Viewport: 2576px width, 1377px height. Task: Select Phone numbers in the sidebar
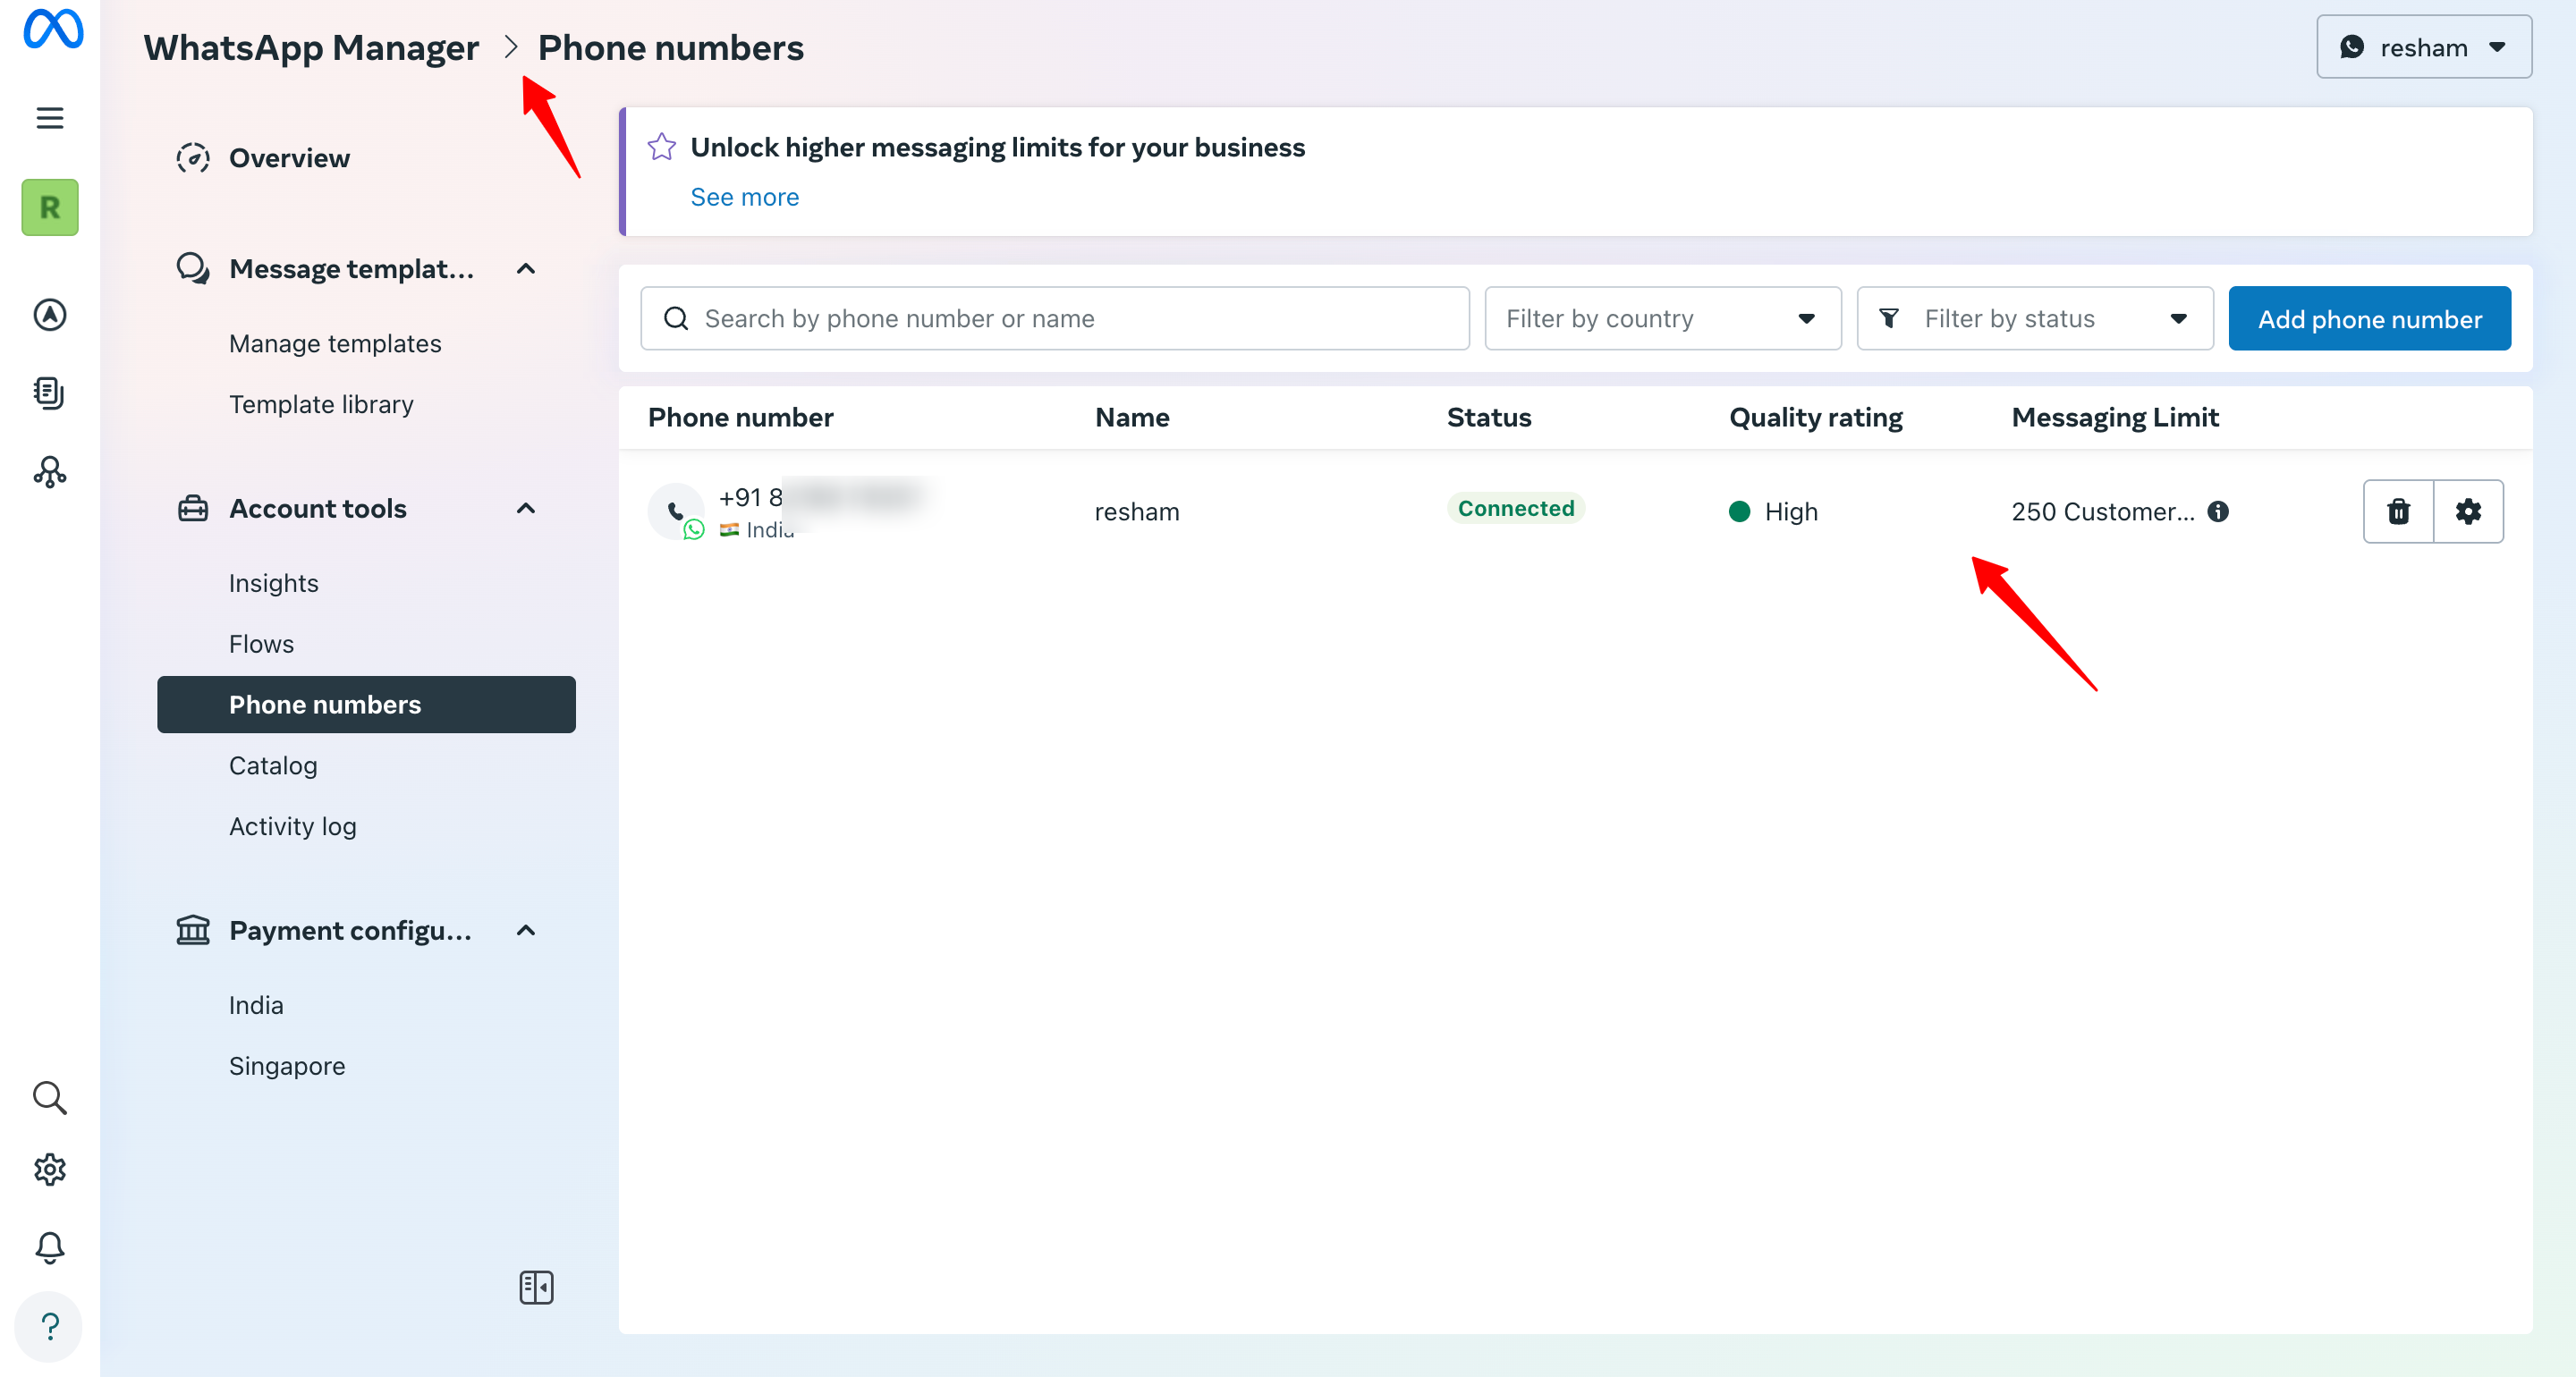click(x=366, y=704)
